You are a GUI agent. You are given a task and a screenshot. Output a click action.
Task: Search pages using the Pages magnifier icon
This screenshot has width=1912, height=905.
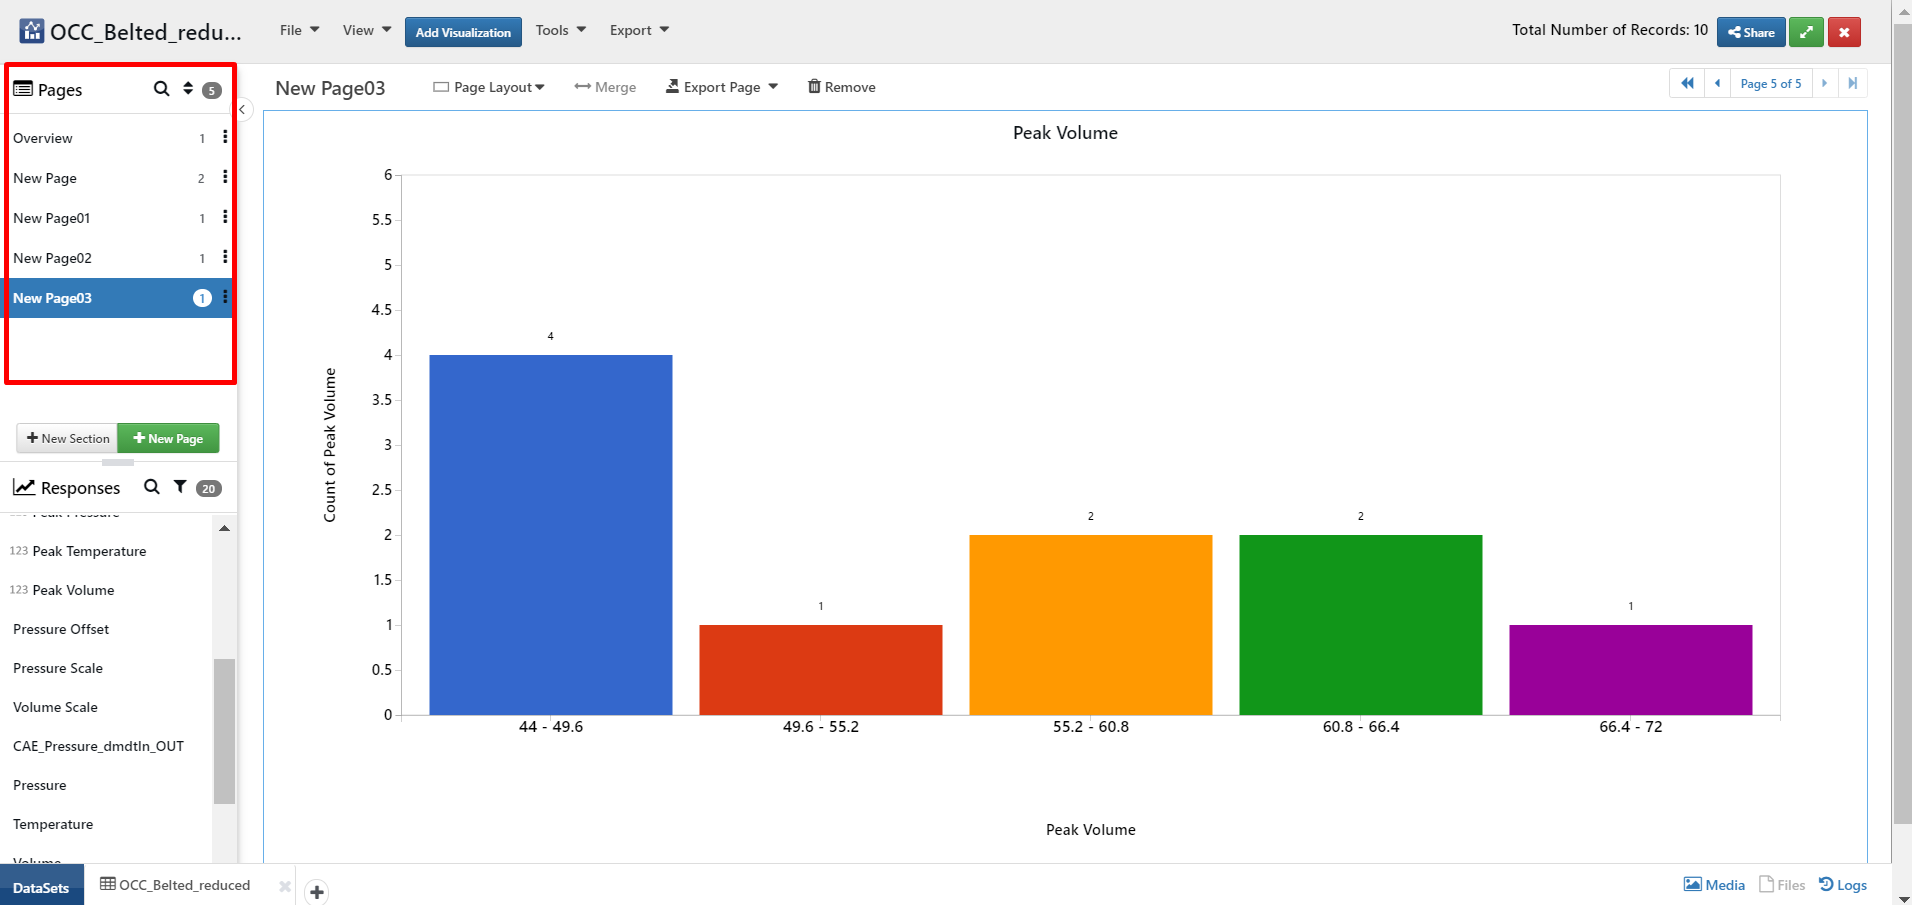pos(161,89)
